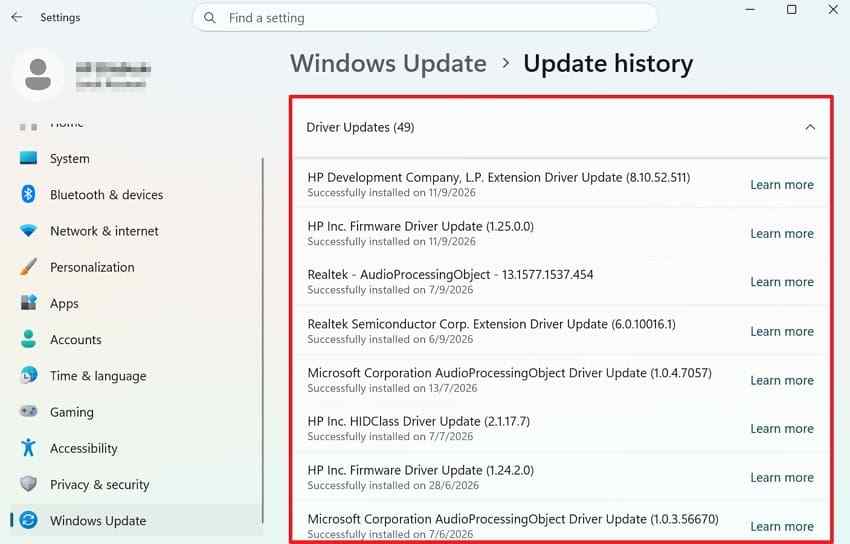Image resolution: width=850 pixels, height=544 pixels.
Task: Click the Update history page title
Action: point(608,63)
